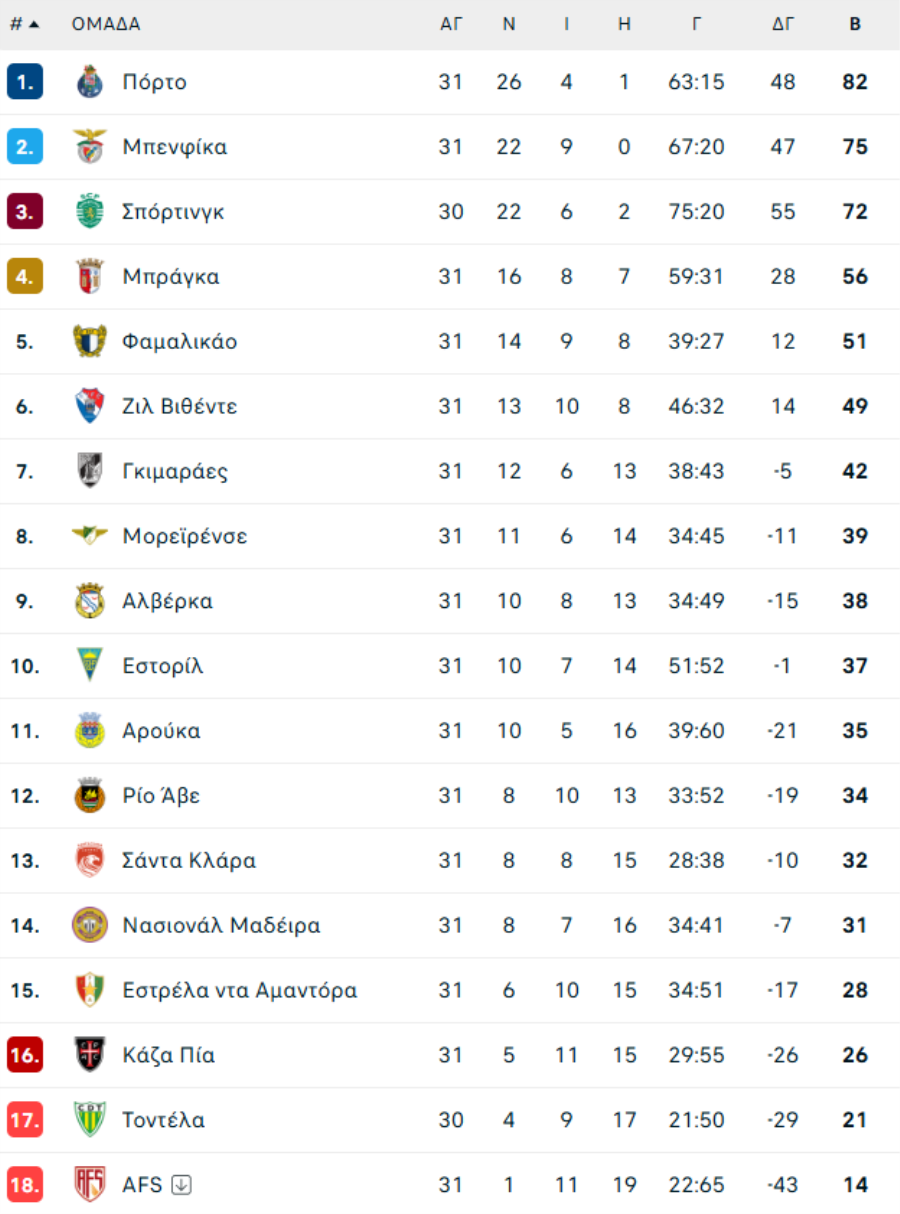The height and width of the screenshot is (1214, 900).
Task: Click the relegation arrow icon beside AFS
Action: point(181,1185)
